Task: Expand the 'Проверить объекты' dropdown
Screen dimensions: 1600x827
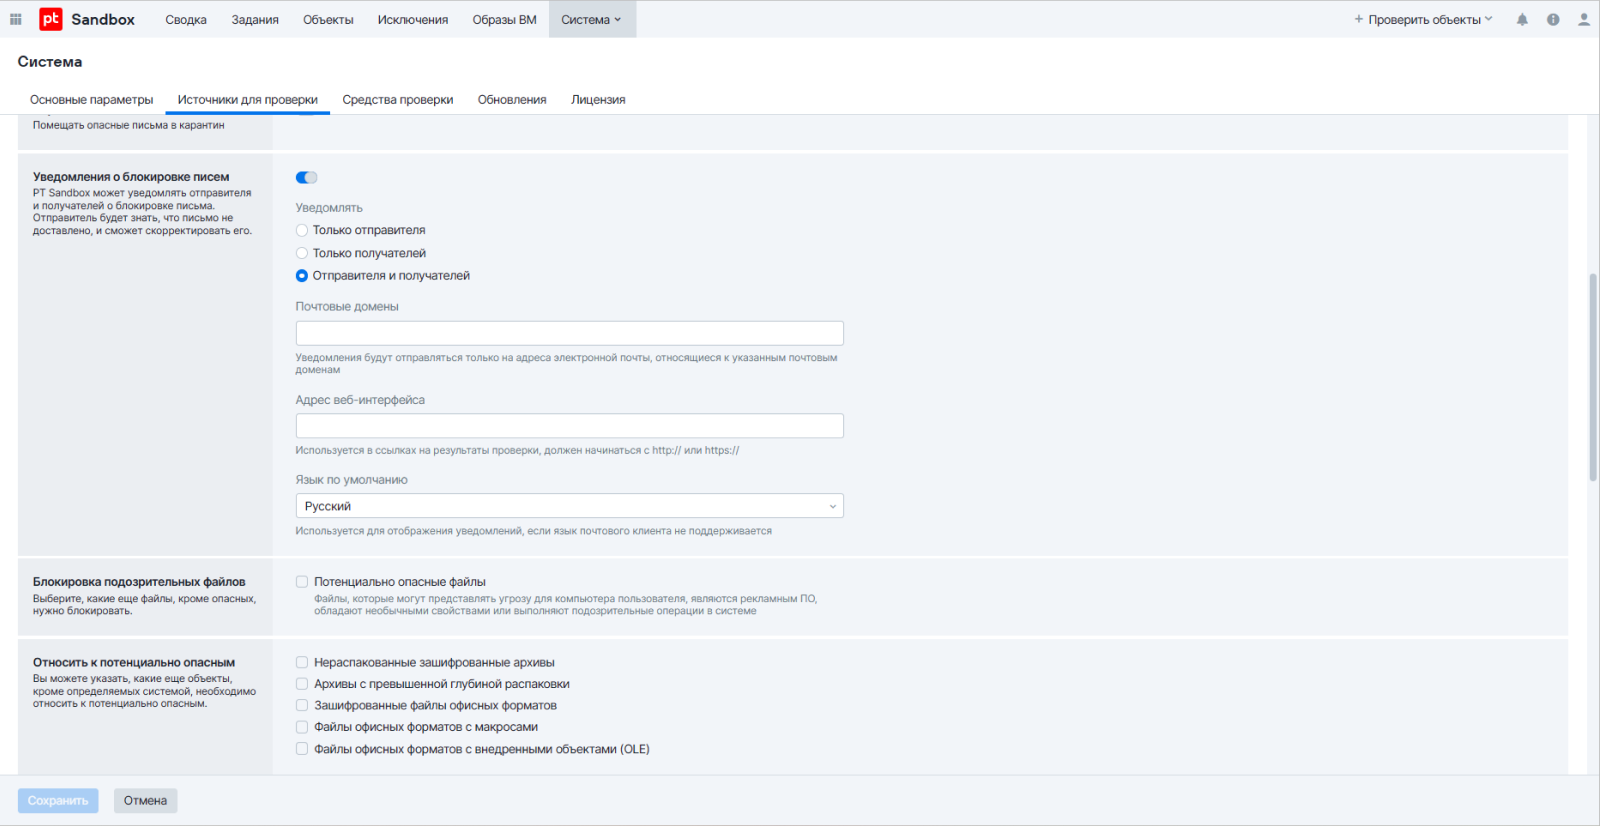Action: pos(1423,19)
